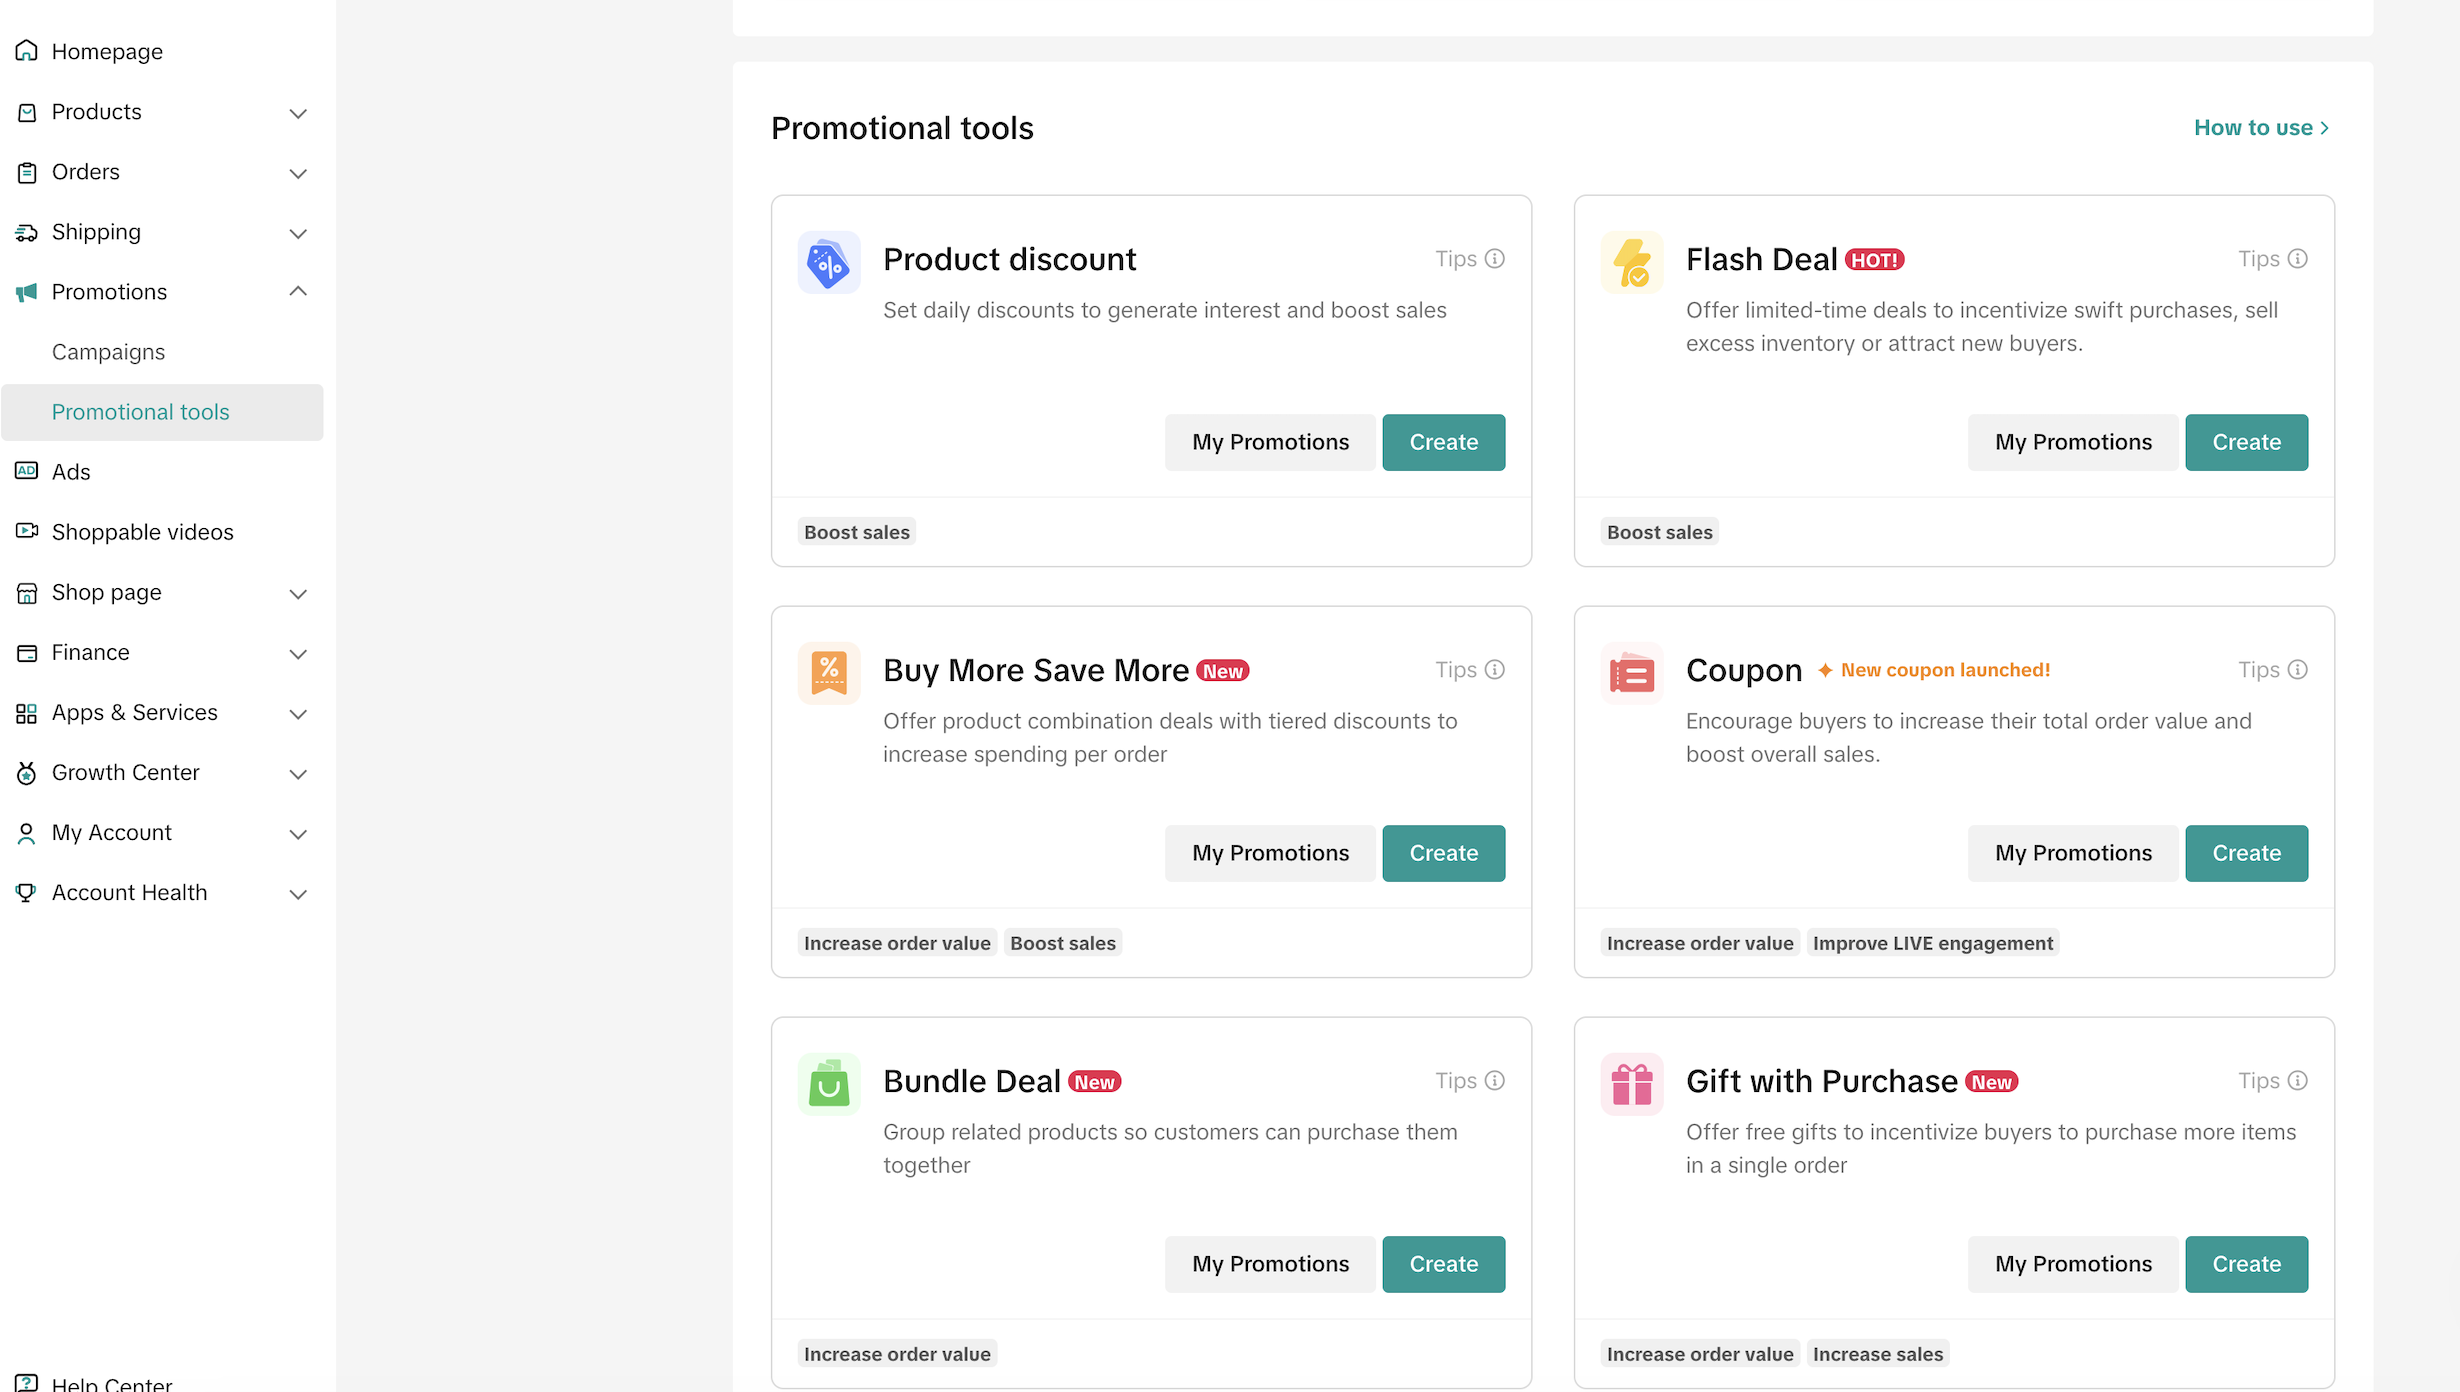Collapse the Promotions sidebar section
Viewport: 2460px width, 1392px height.
297,292
